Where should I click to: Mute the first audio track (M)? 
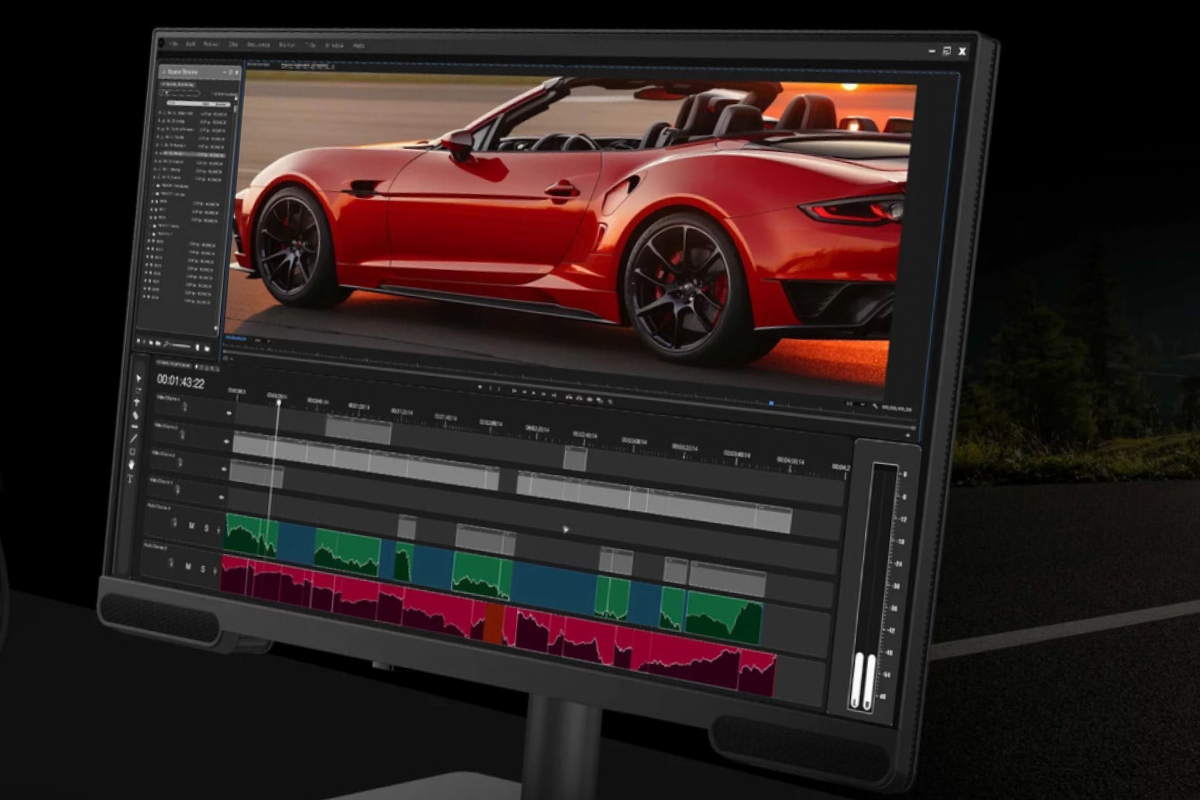click(190, 525)
